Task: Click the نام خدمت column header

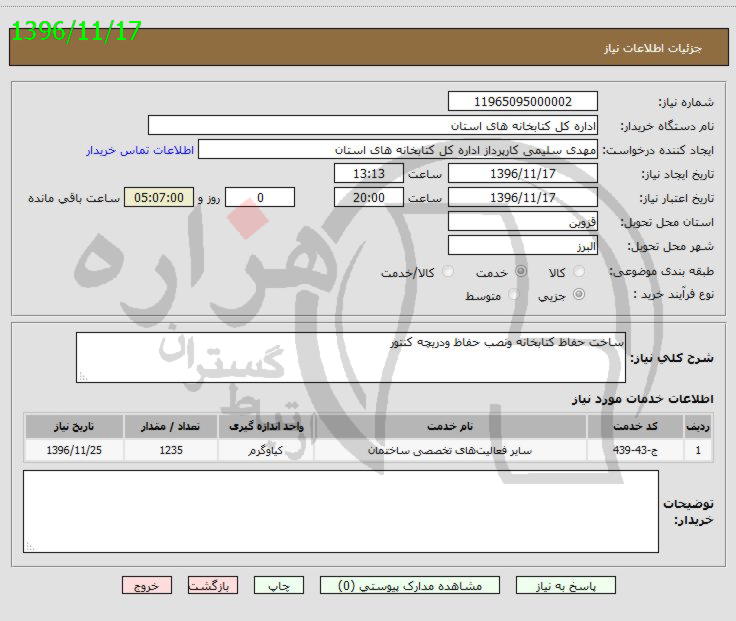Action: 450,426
